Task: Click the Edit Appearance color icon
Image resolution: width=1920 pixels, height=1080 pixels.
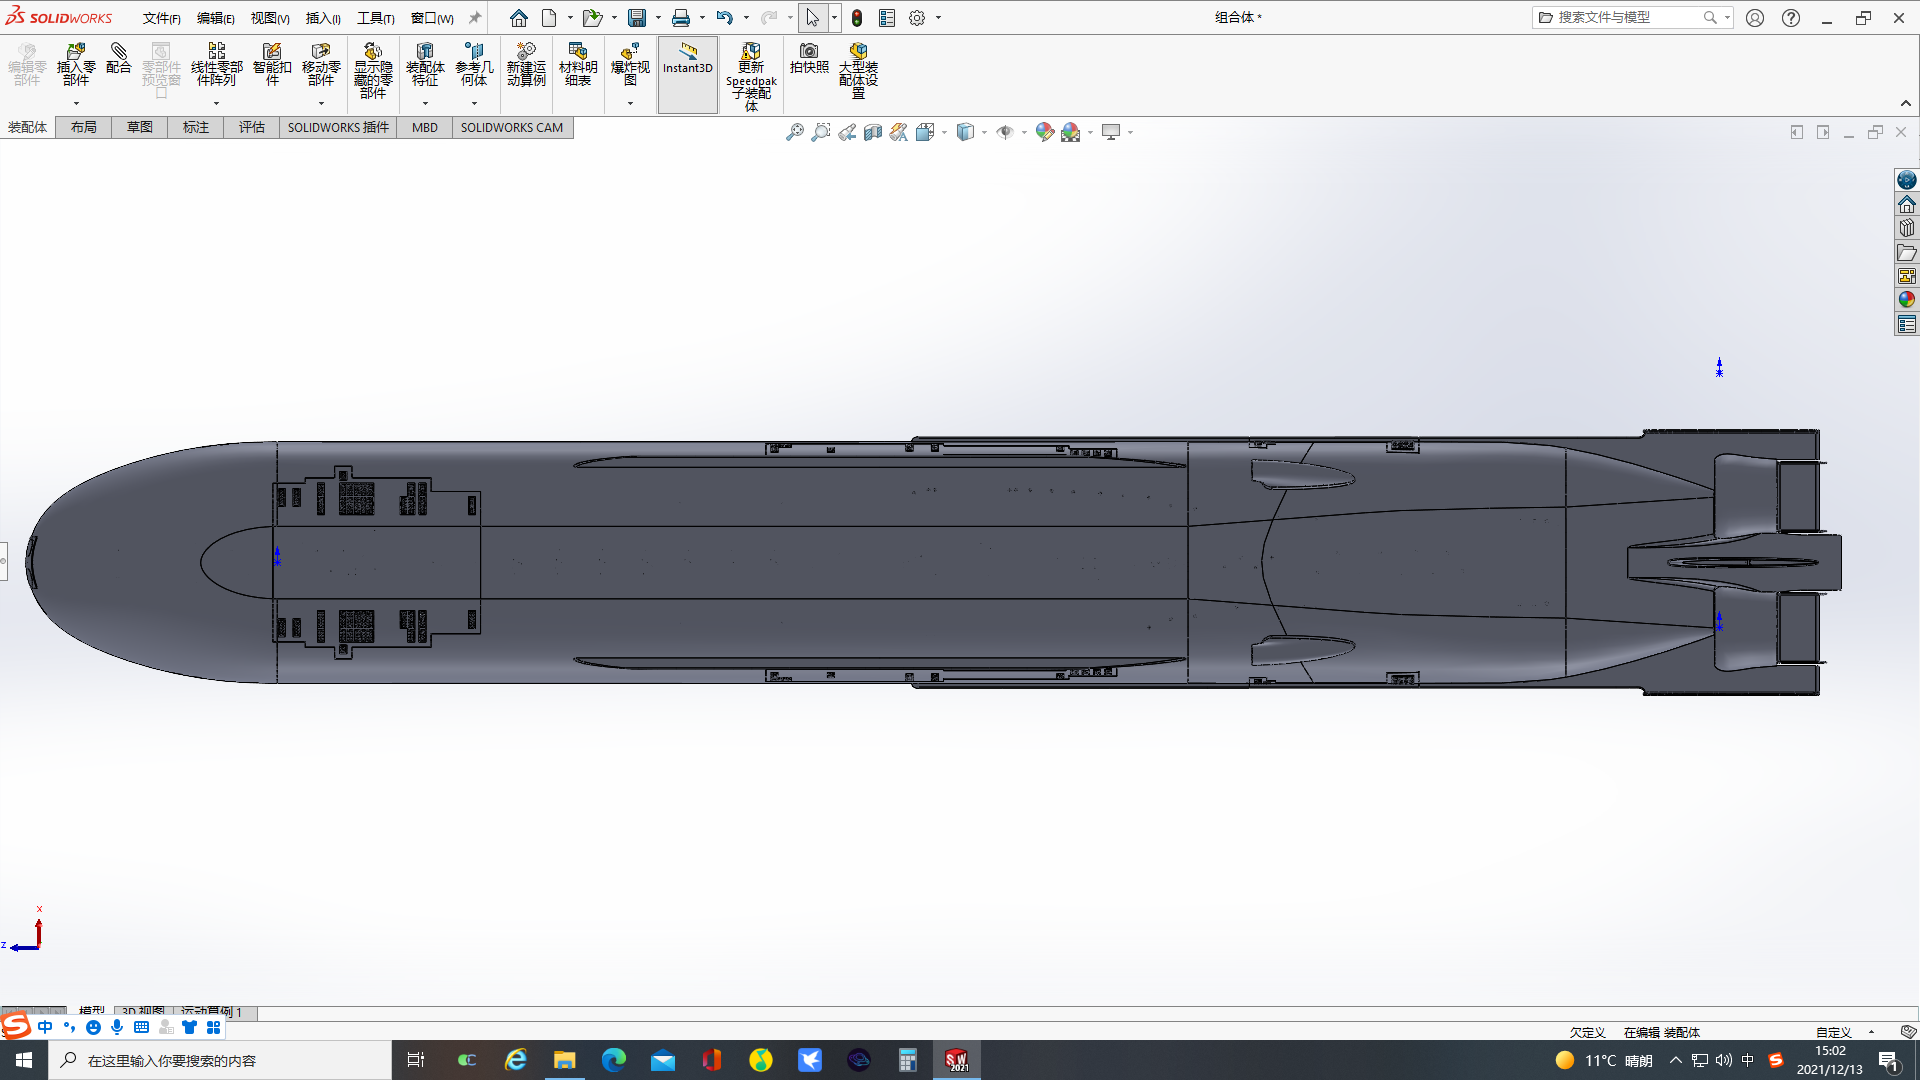Action: (1044, 132)
